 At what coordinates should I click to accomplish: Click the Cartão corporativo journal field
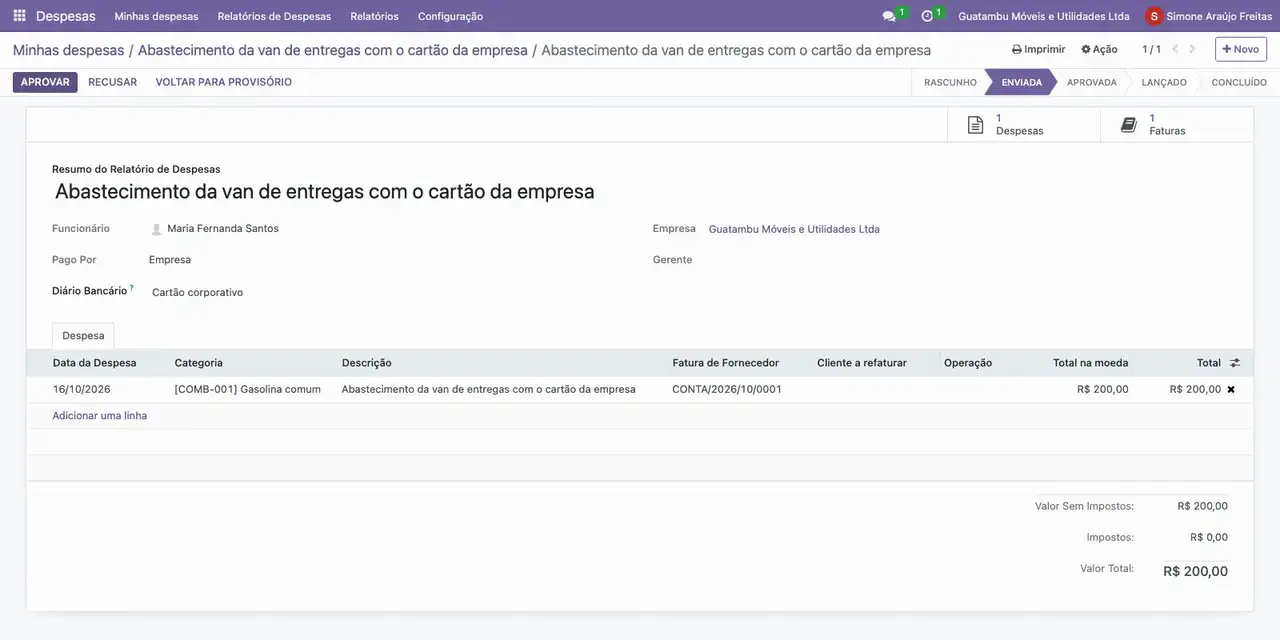pos(197,293)
